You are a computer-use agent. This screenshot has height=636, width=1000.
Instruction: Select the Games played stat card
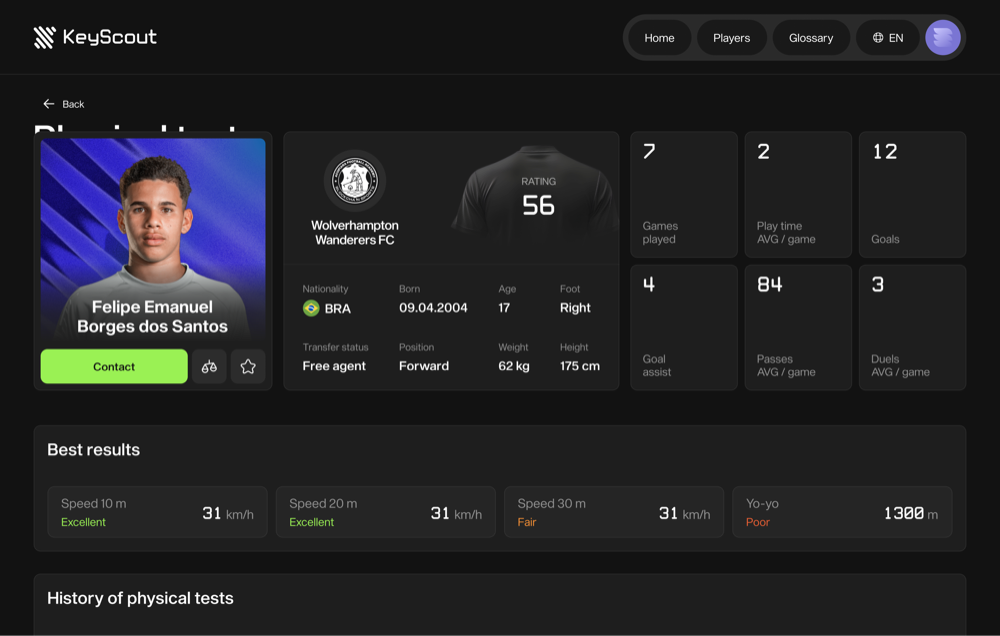[684, 195]
